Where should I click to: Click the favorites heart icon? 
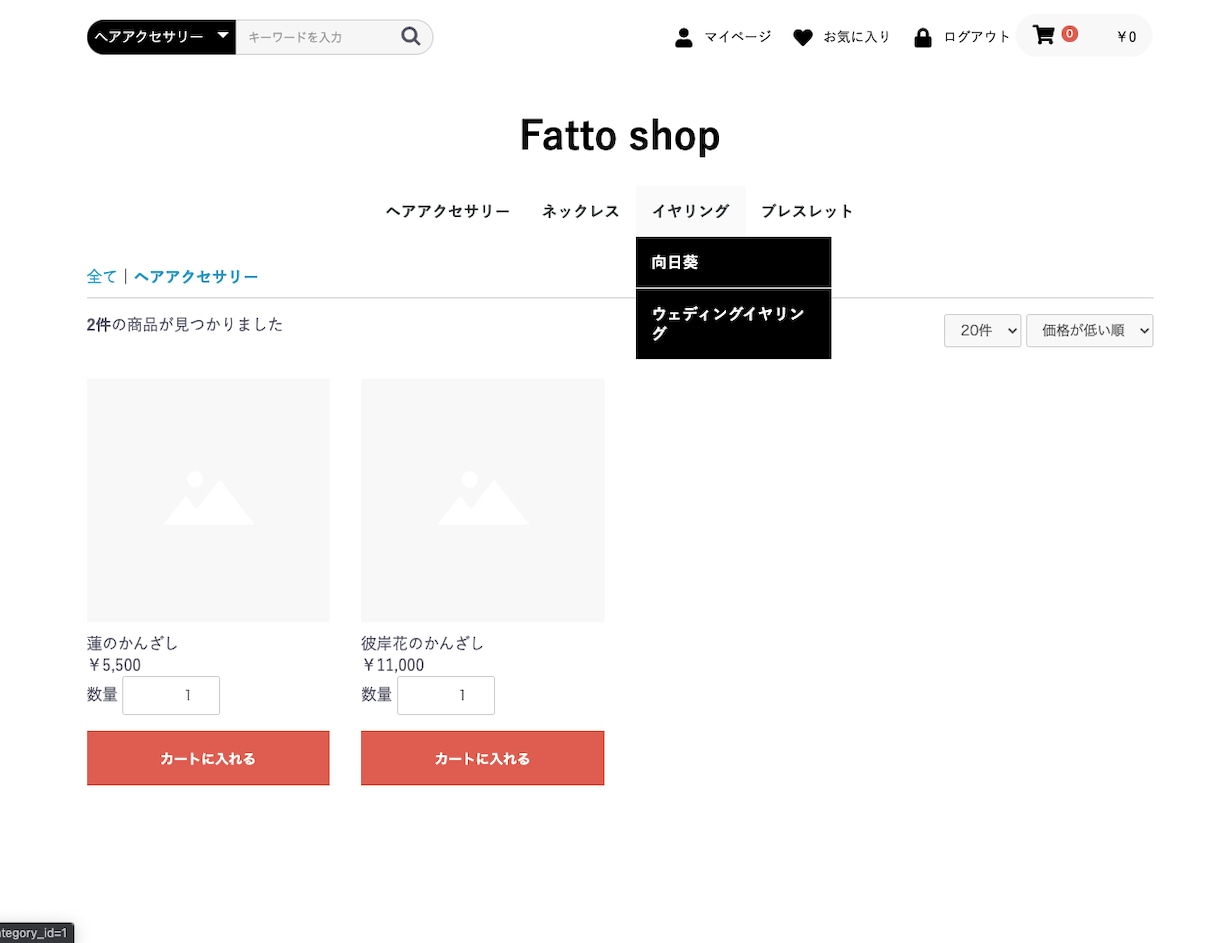click(803, 38)
